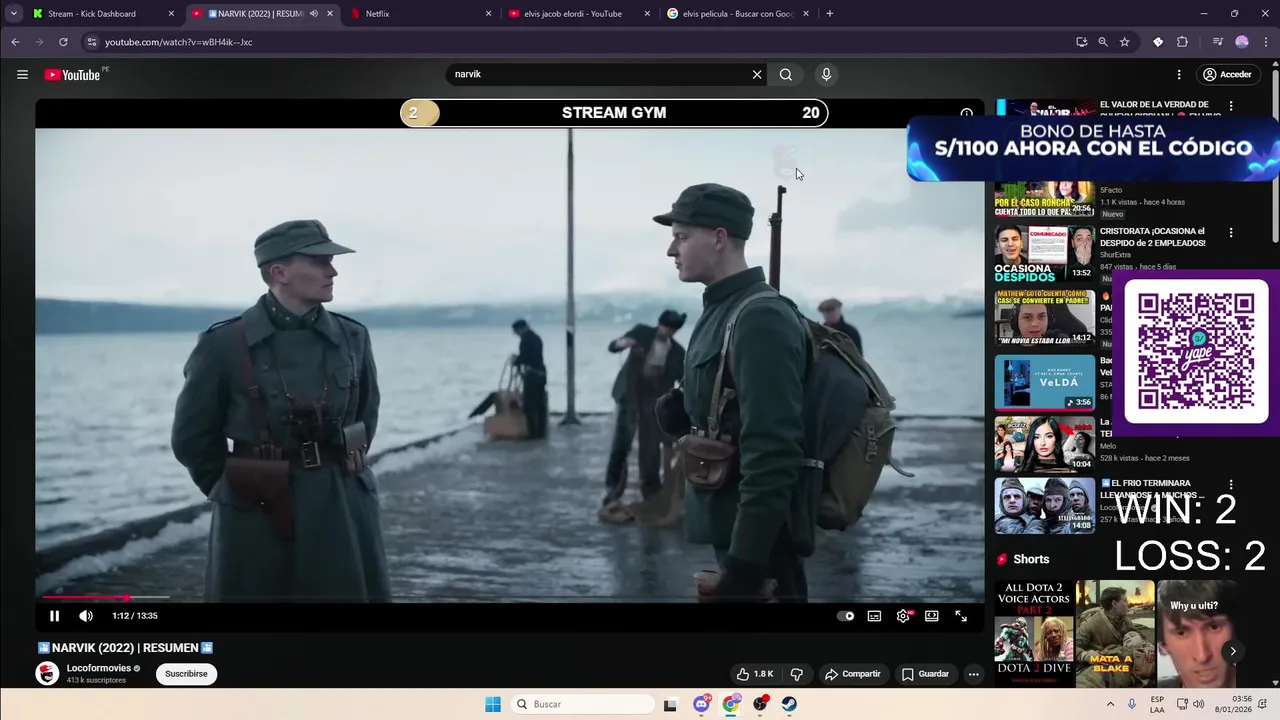Open the VeLDÁ 3:56 video thumbnail

click(x=1045, y=381)
